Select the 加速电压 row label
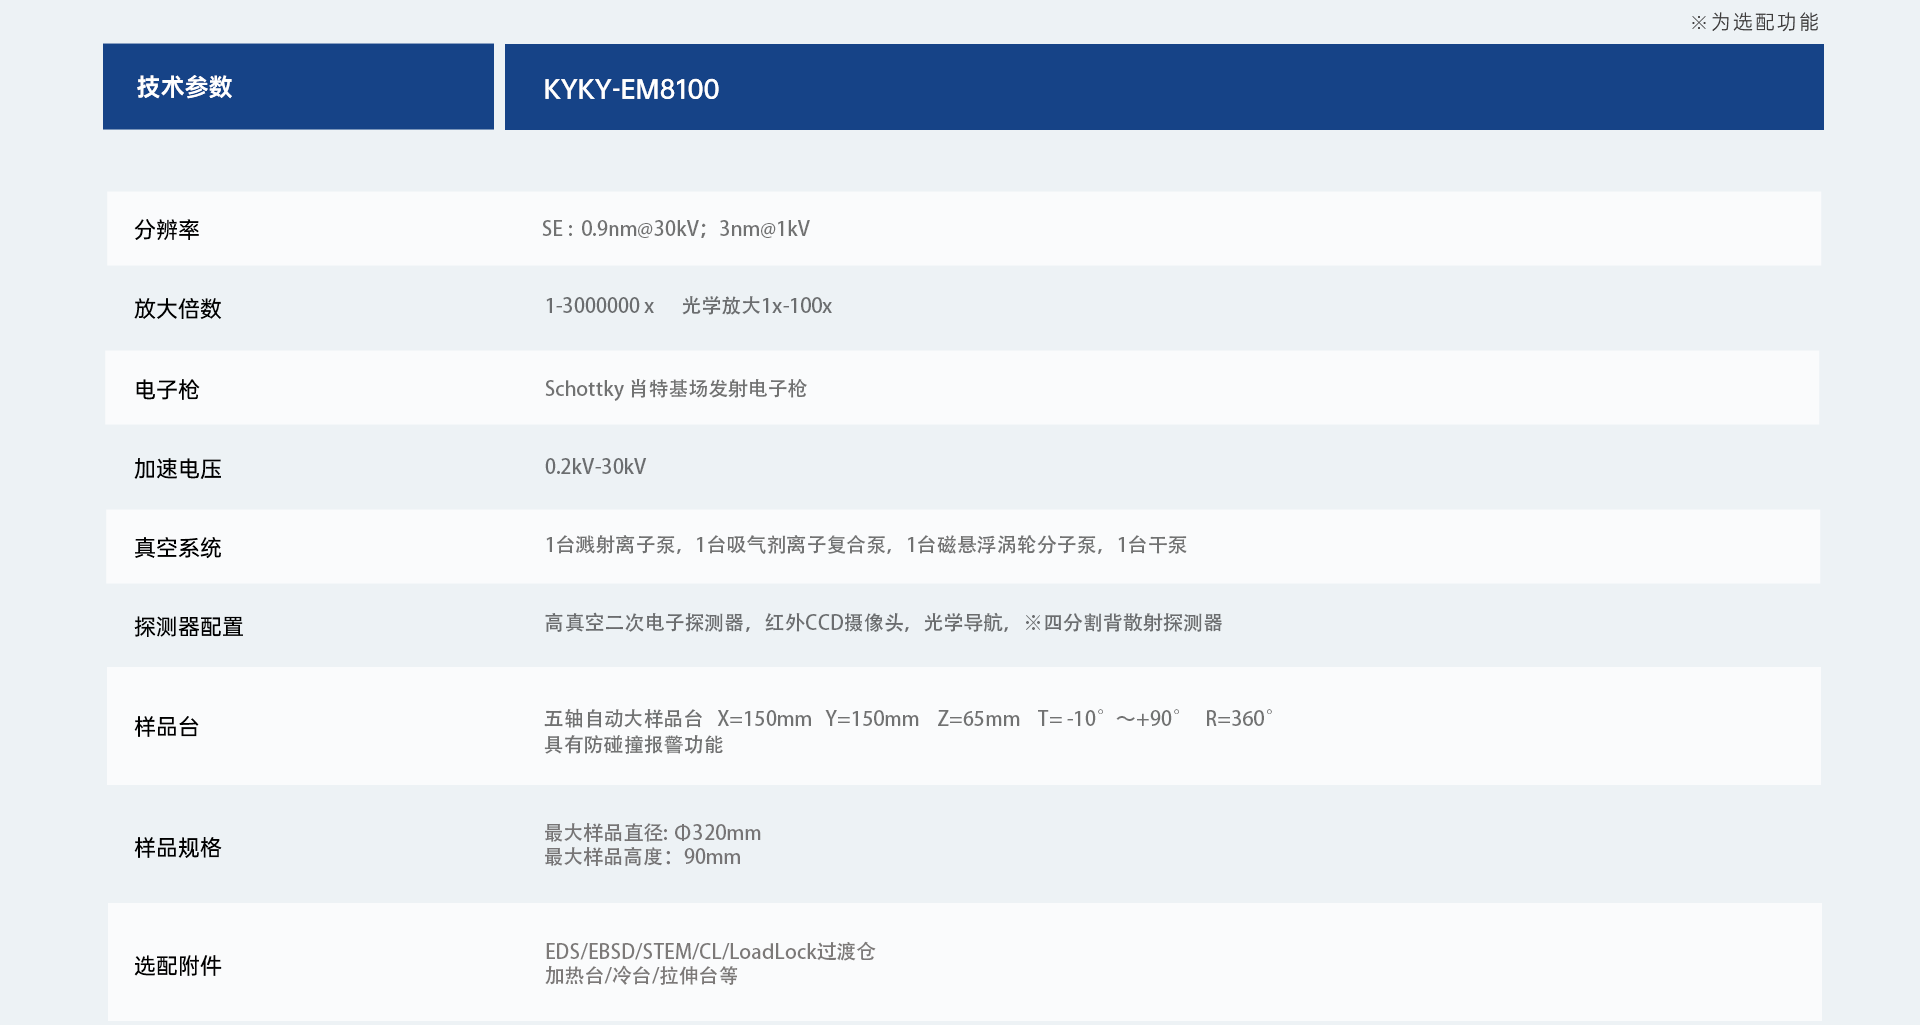The image size is (1920, 1025). (178, 469)
